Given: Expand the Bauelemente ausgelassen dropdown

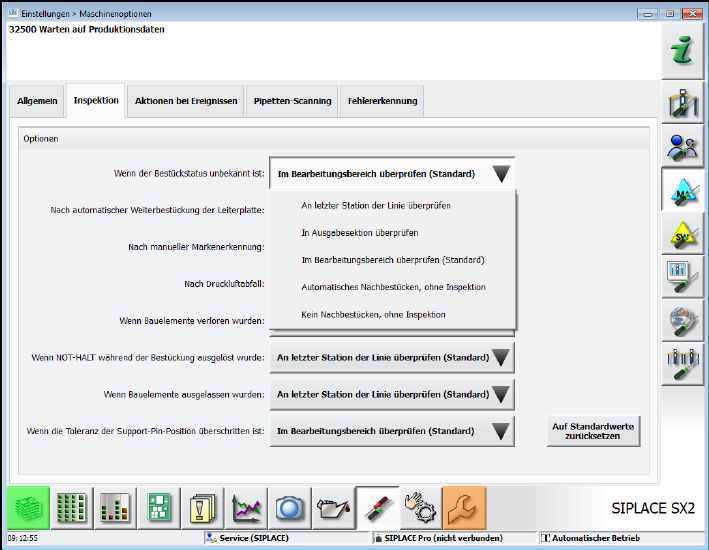Looking at the screenshot, I should click(392, 394).
